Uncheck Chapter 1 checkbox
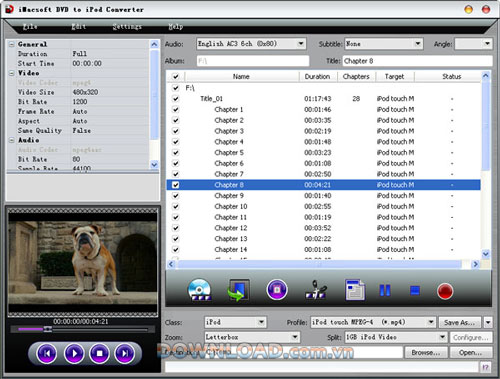Image resolution: width=500 pixels, height=379 pixels. (x=176, y=109)
